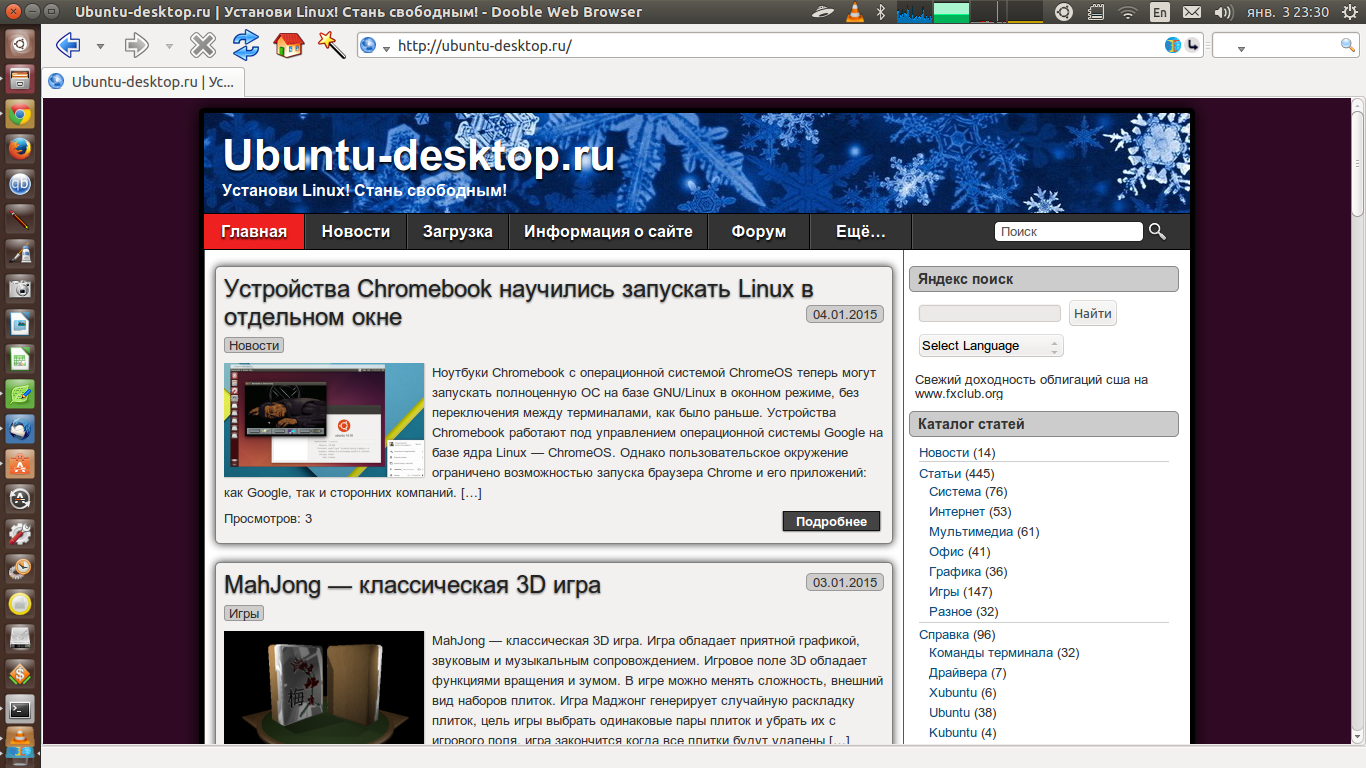This screenshot has height=768, width=1366.
Task: Go to the Home page house icon
Action: click(289, 45)
